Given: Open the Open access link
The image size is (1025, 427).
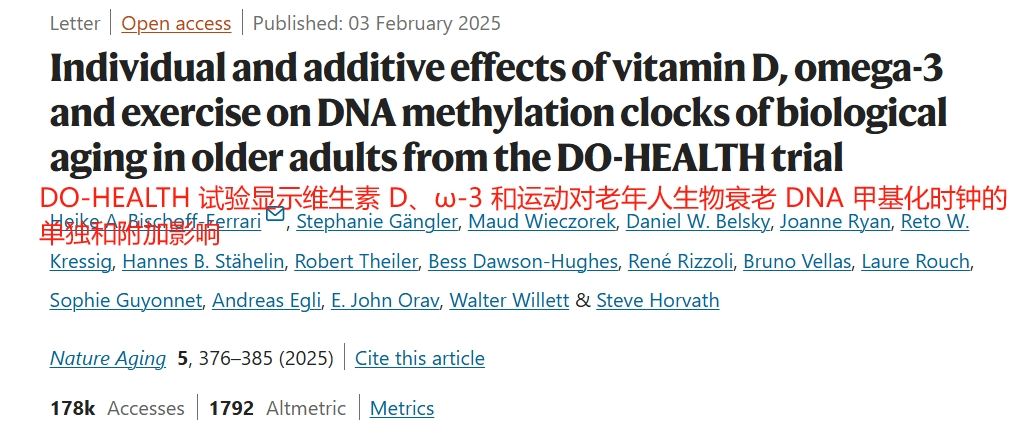Looking at the screenshot, I should (x=176, y=24).
